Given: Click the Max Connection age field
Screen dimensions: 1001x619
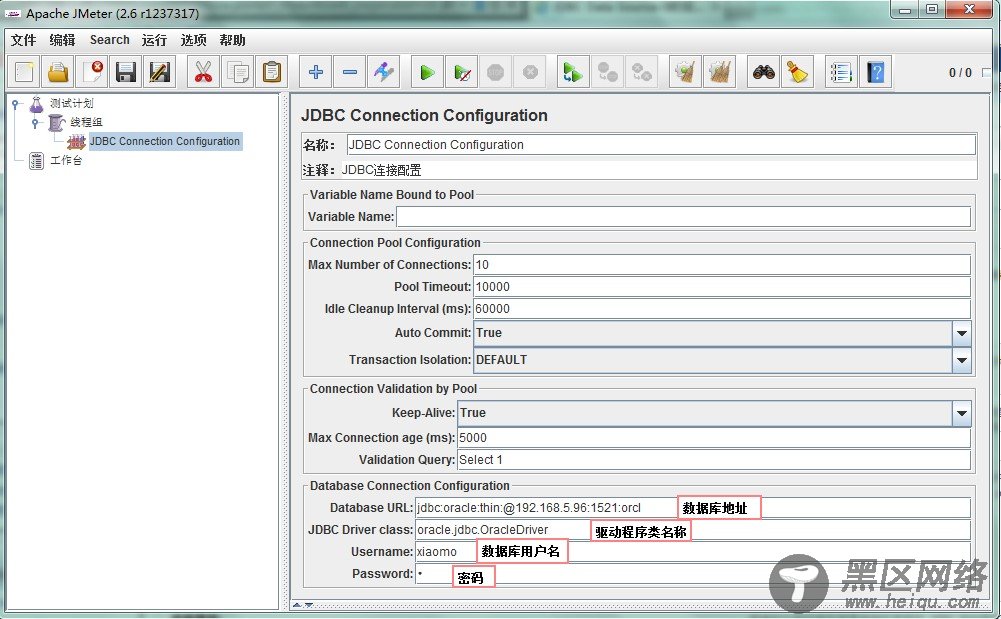Looking at the screenshot, I should click(x=714, y=438).
